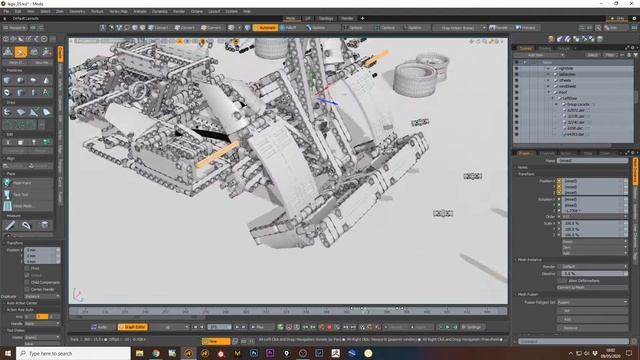Click the Graph Editor button

132,327
